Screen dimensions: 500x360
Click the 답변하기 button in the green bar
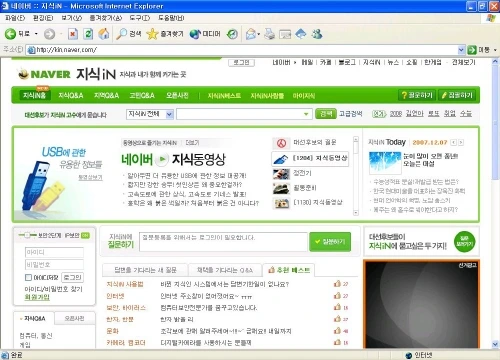click(x=457, y=95)
